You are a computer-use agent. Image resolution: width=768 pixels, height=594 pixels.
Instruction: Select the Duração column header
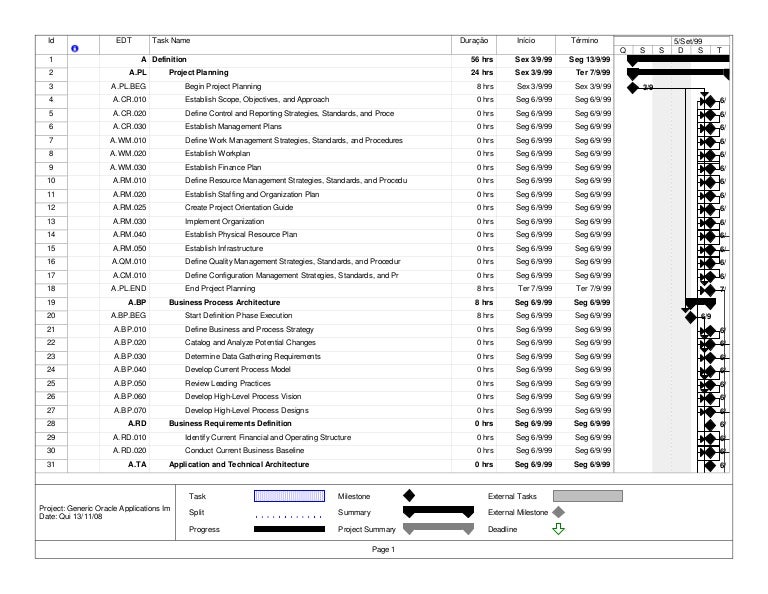coord(473,40)
